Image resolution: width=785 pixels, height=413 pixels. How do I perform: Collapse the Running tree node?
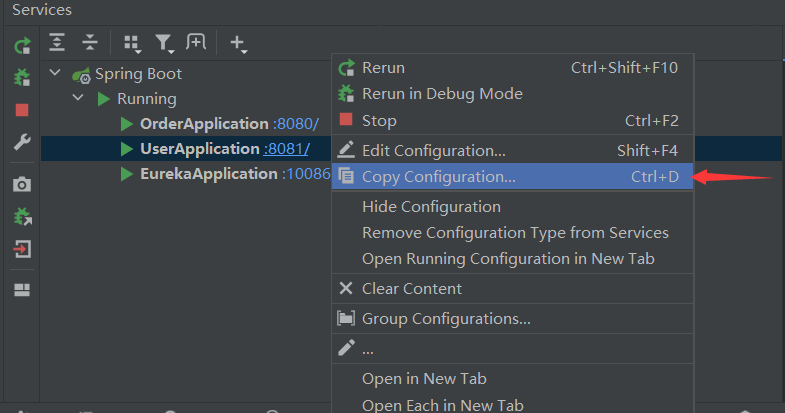(x=78, y=99)
